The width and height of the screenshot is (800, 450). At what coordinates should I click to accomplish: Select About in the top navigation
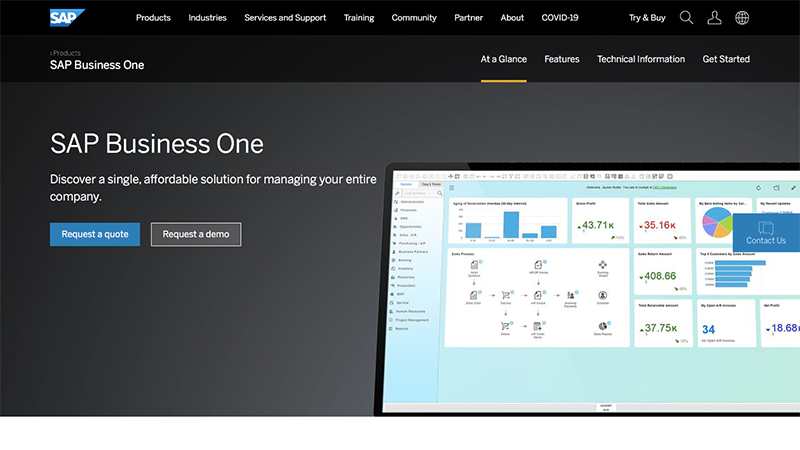tap(512, 18)
